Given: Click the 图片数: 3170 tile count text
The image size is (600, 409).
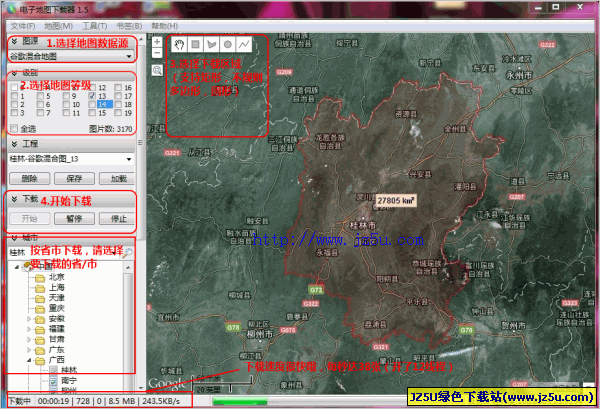Looking at the screenshot, I should point(111,129).
